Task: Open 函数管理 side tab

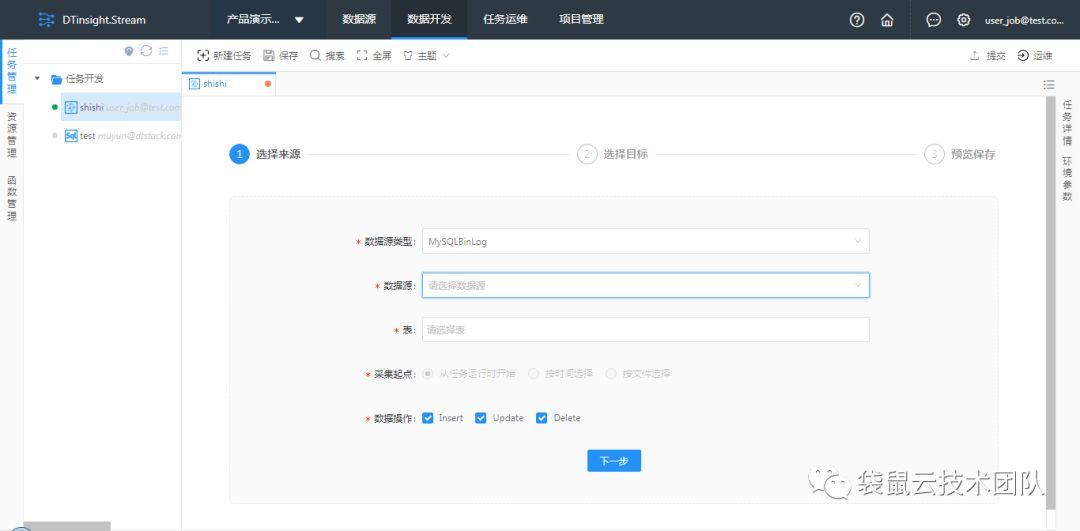Action: pos(12,198)
